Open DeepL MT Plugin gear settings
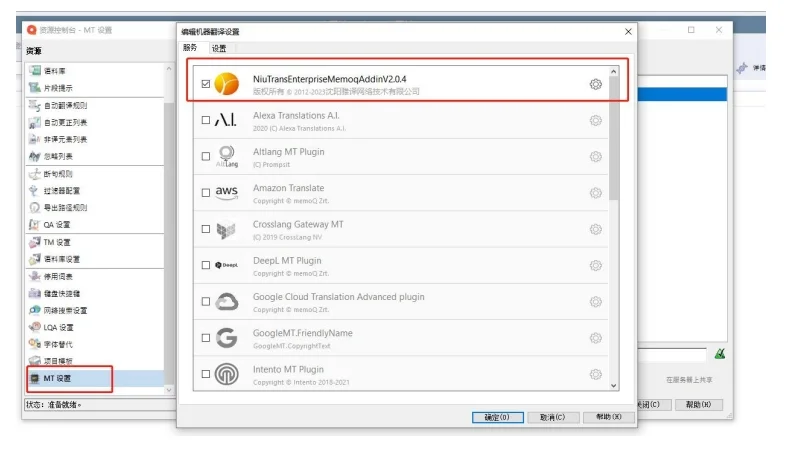 [595, 265]
